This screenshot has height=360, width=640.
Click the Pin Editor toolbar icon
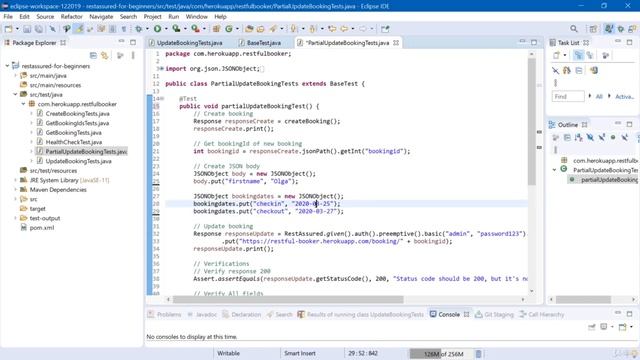pos(385,29)
